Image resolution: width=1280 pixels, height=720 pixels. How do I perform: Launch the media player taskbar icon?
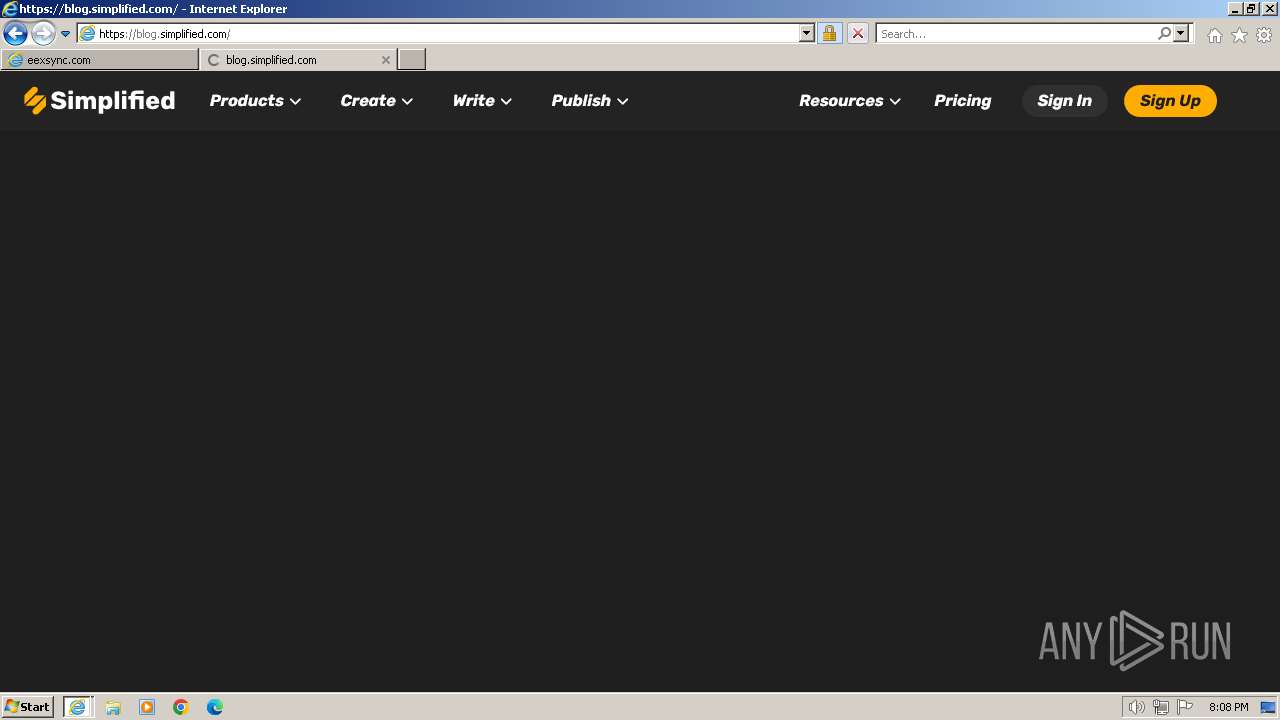click(x=147, y=707)
